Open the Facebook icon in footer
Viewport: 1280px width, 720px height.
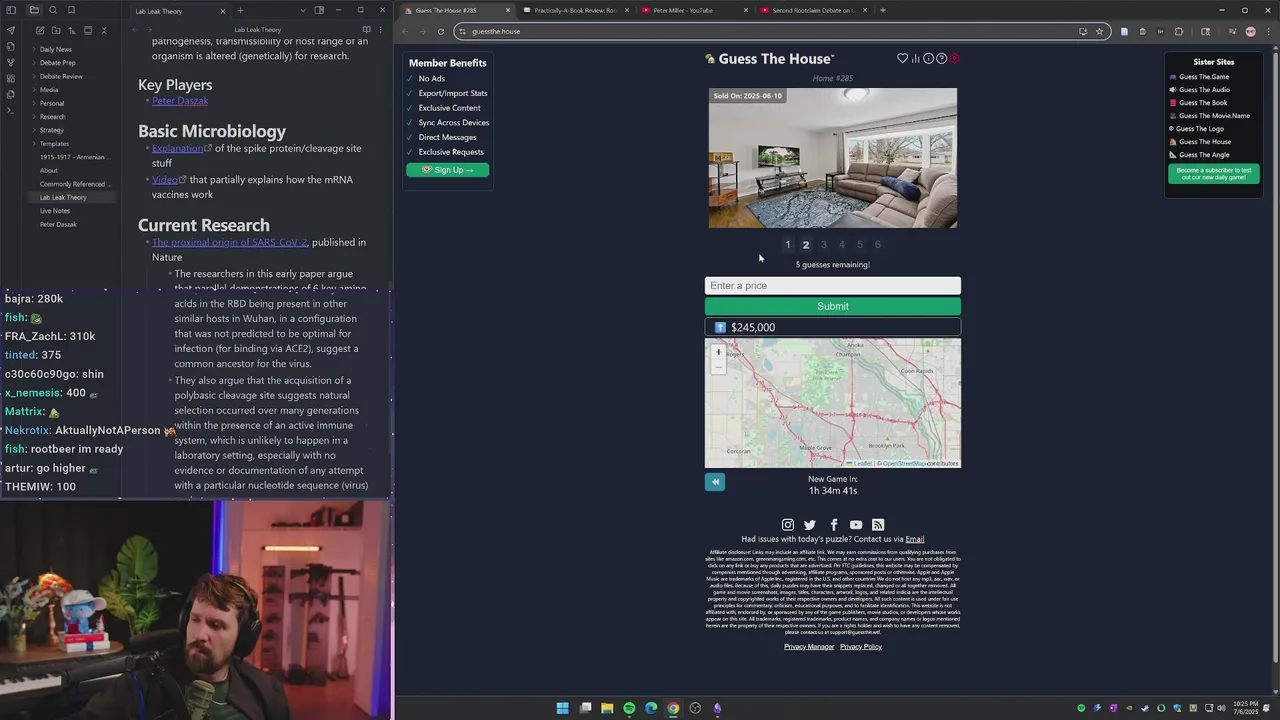833,525
